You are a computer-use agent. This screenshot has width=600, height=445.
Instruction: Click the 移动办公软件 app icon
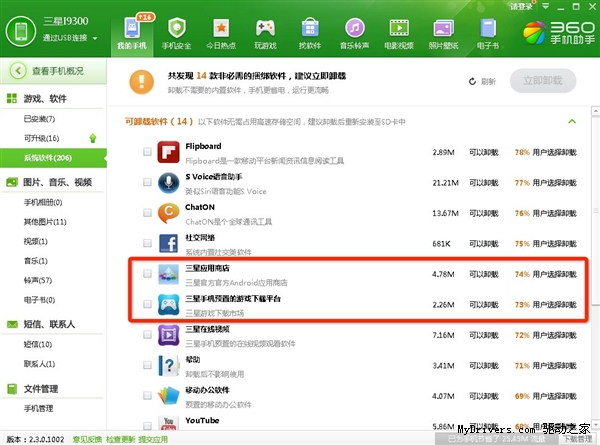(168, 396)
